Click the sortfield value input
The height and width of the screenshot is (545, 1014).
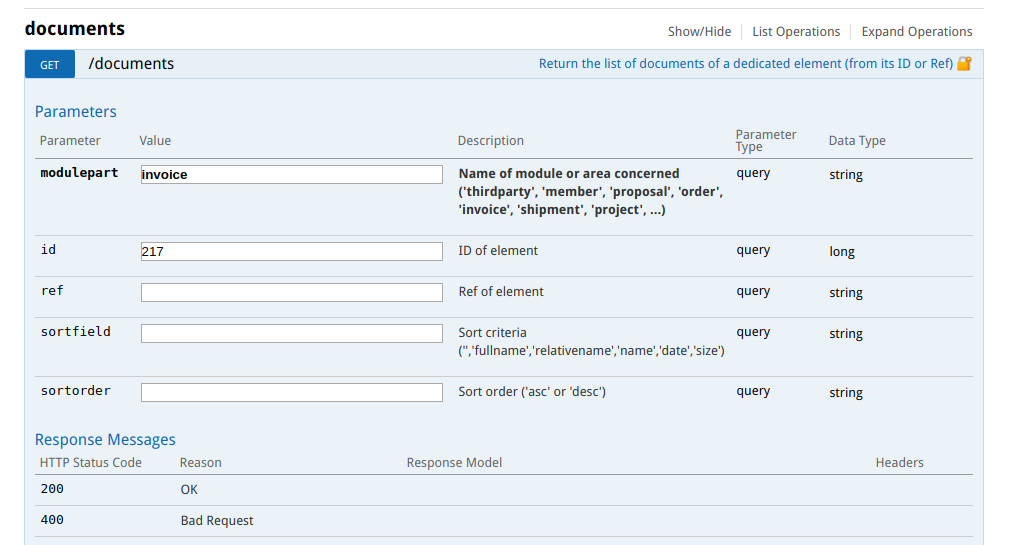292,333
